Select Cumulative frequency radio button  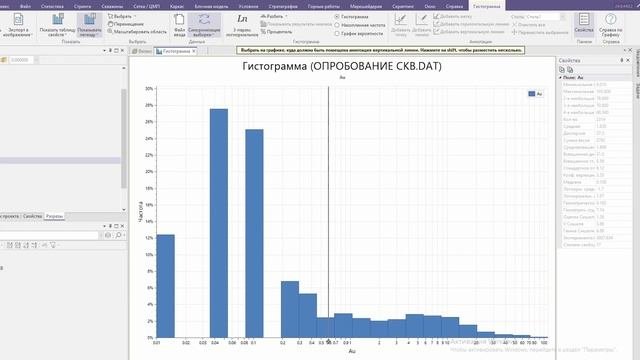pos(337,25)
